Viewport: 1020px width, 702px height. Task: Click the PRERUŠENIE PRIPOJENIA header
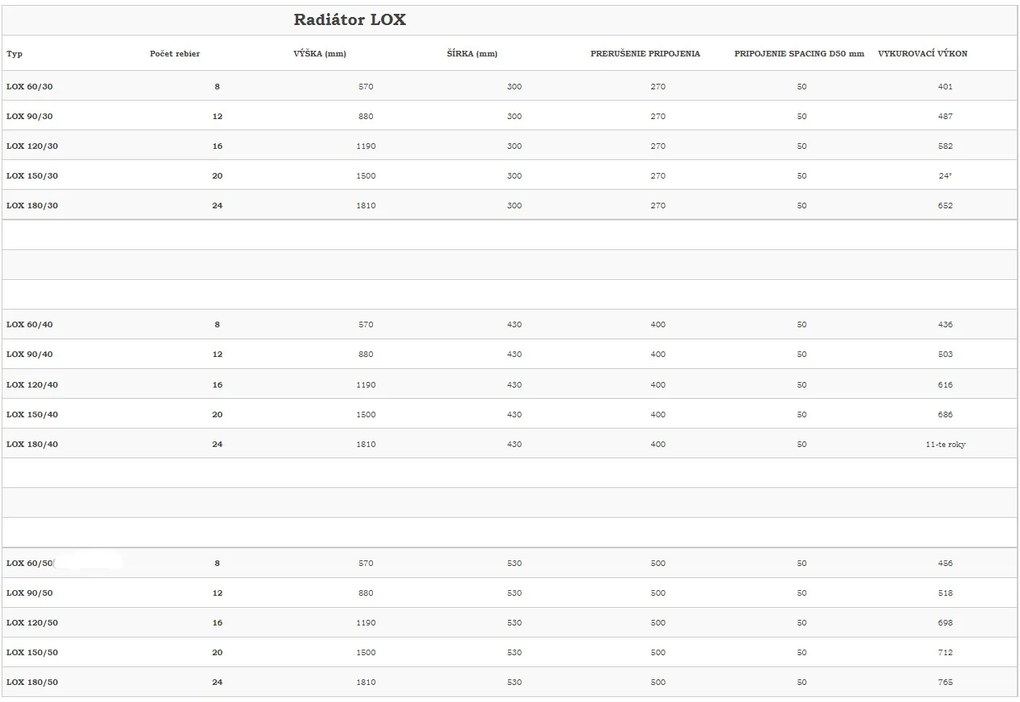point(645,53)
